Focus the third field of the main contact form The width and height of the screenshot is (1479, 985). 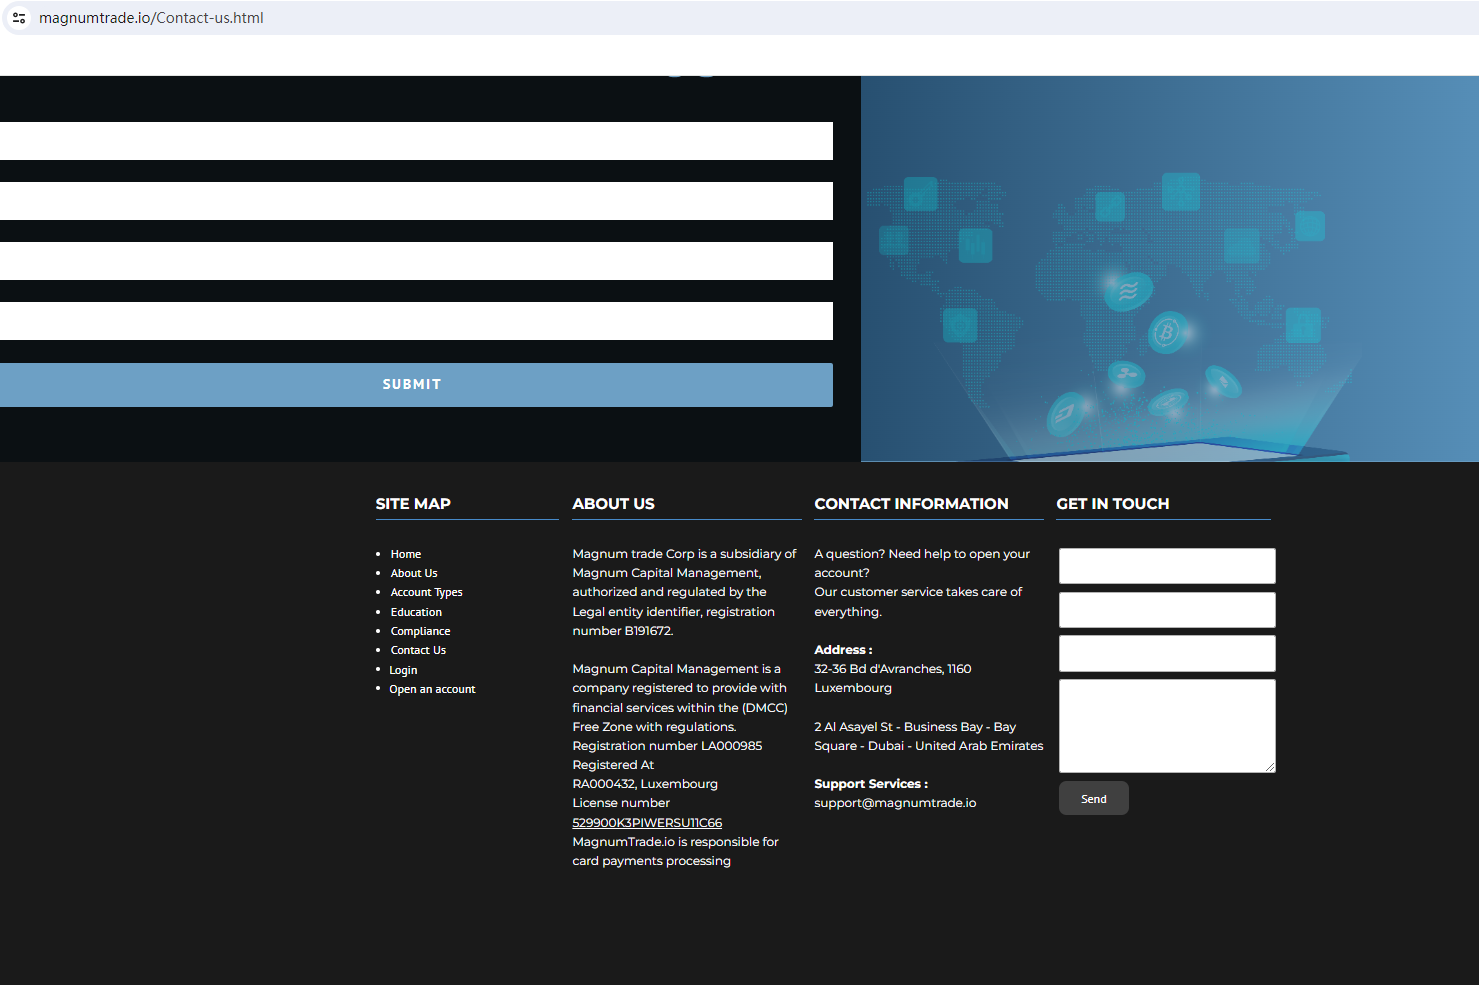click(416, 261)
